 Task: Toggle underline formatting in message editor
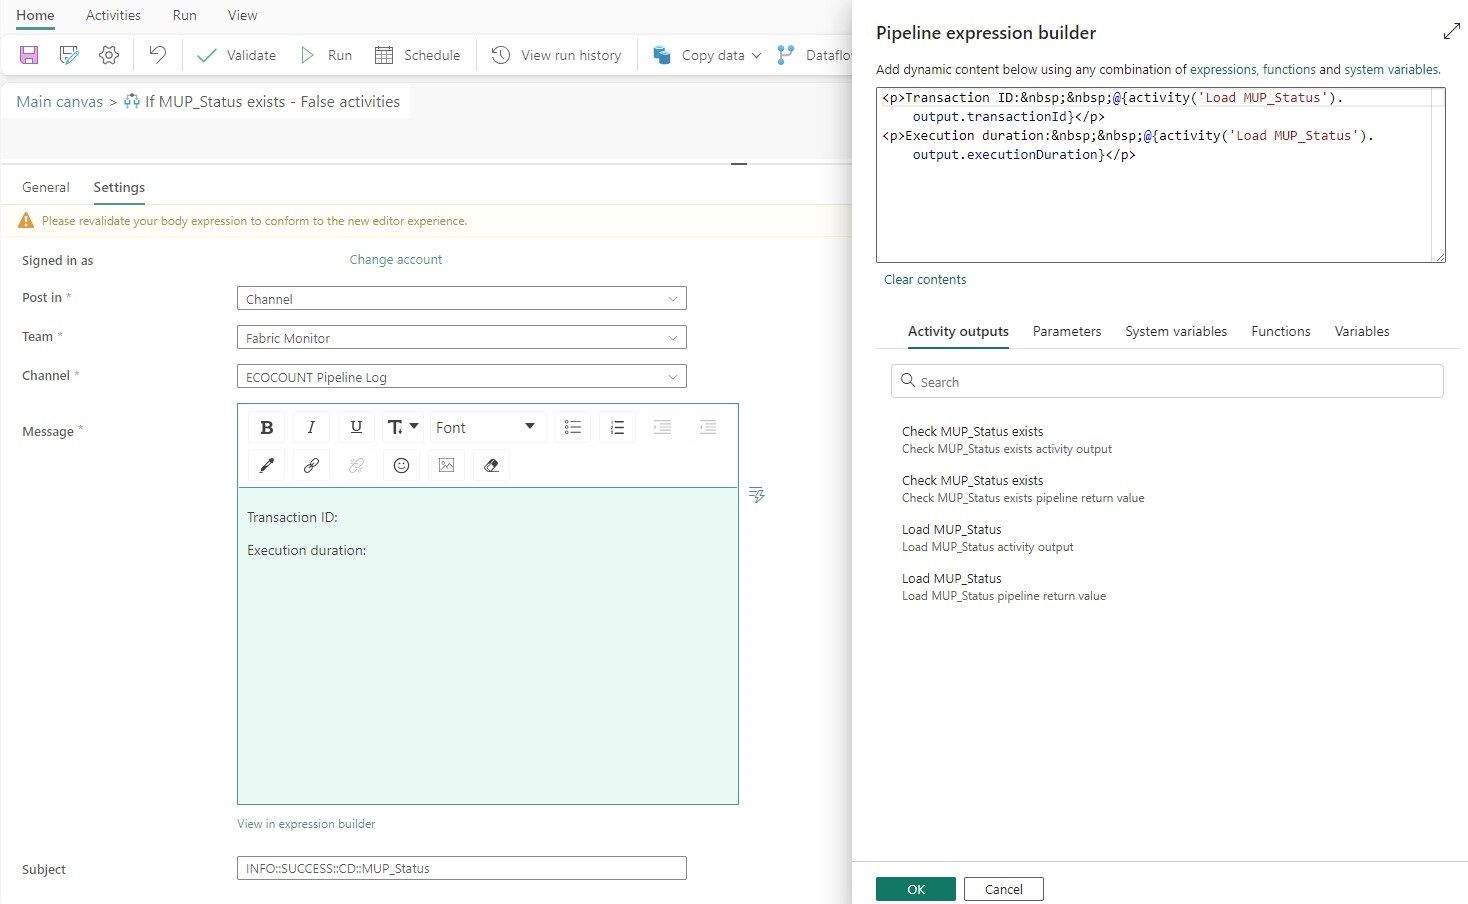(x=356, y=428)
